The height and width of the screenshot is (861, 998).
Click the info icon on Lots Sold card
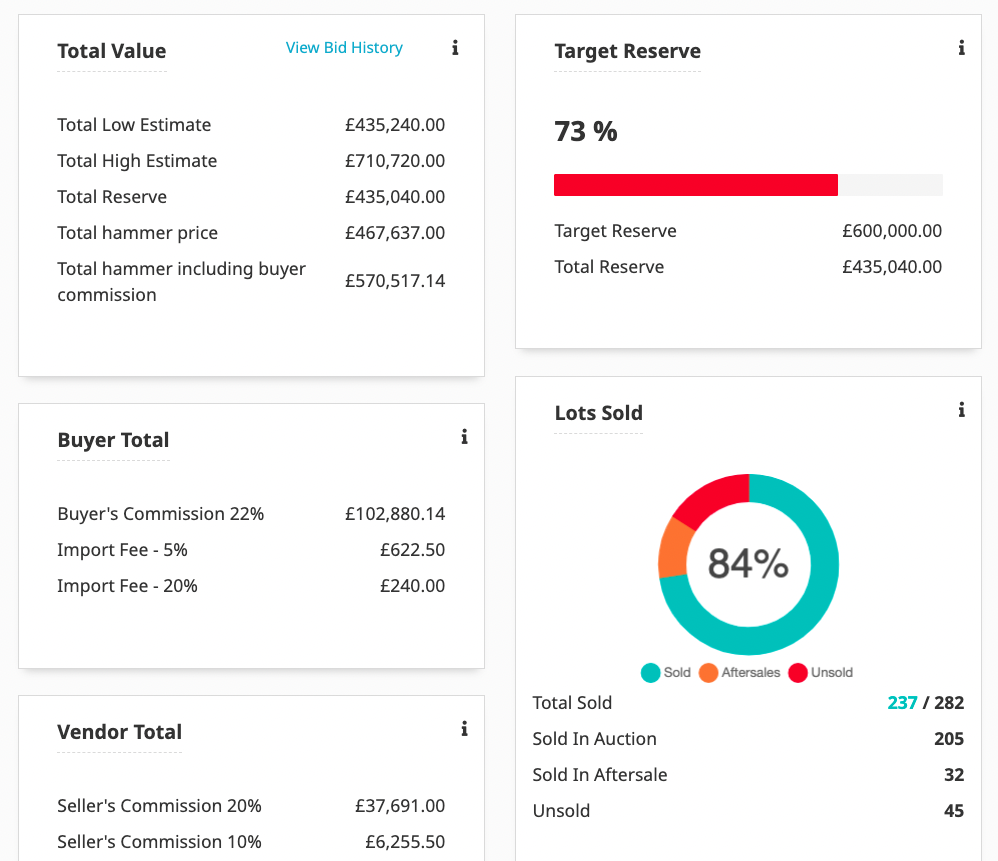961,409
